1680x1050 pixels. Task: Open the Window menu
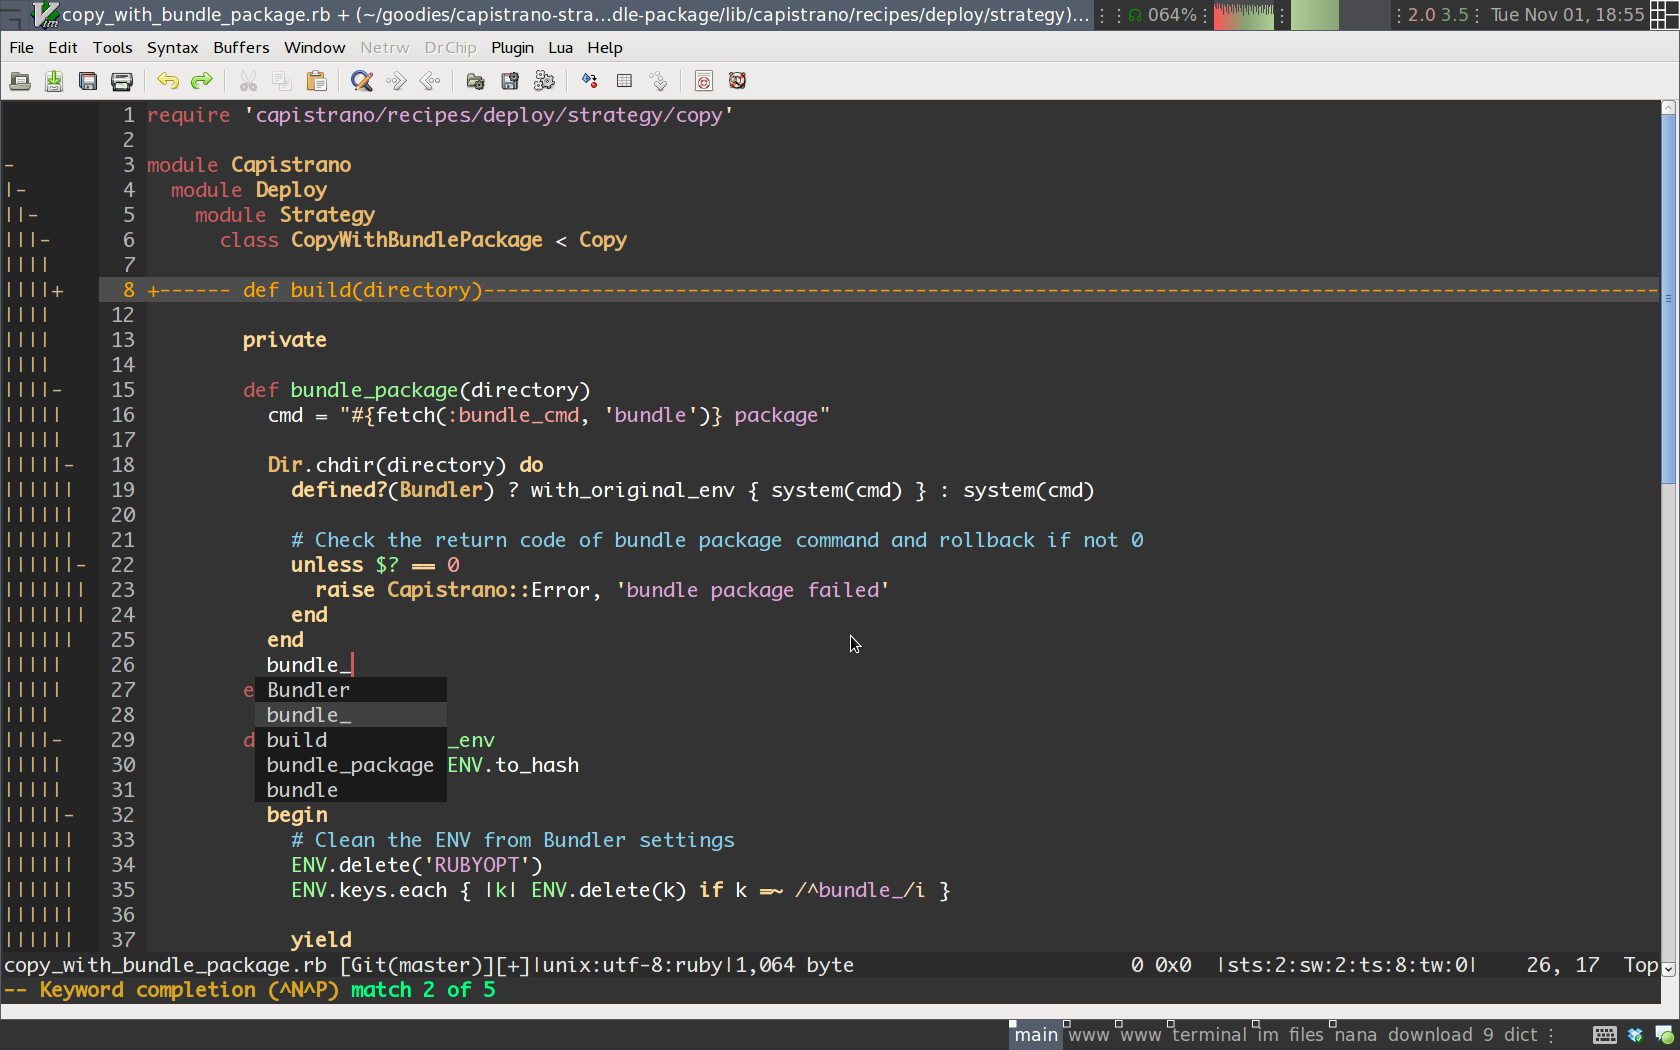(x=314, y=47)
